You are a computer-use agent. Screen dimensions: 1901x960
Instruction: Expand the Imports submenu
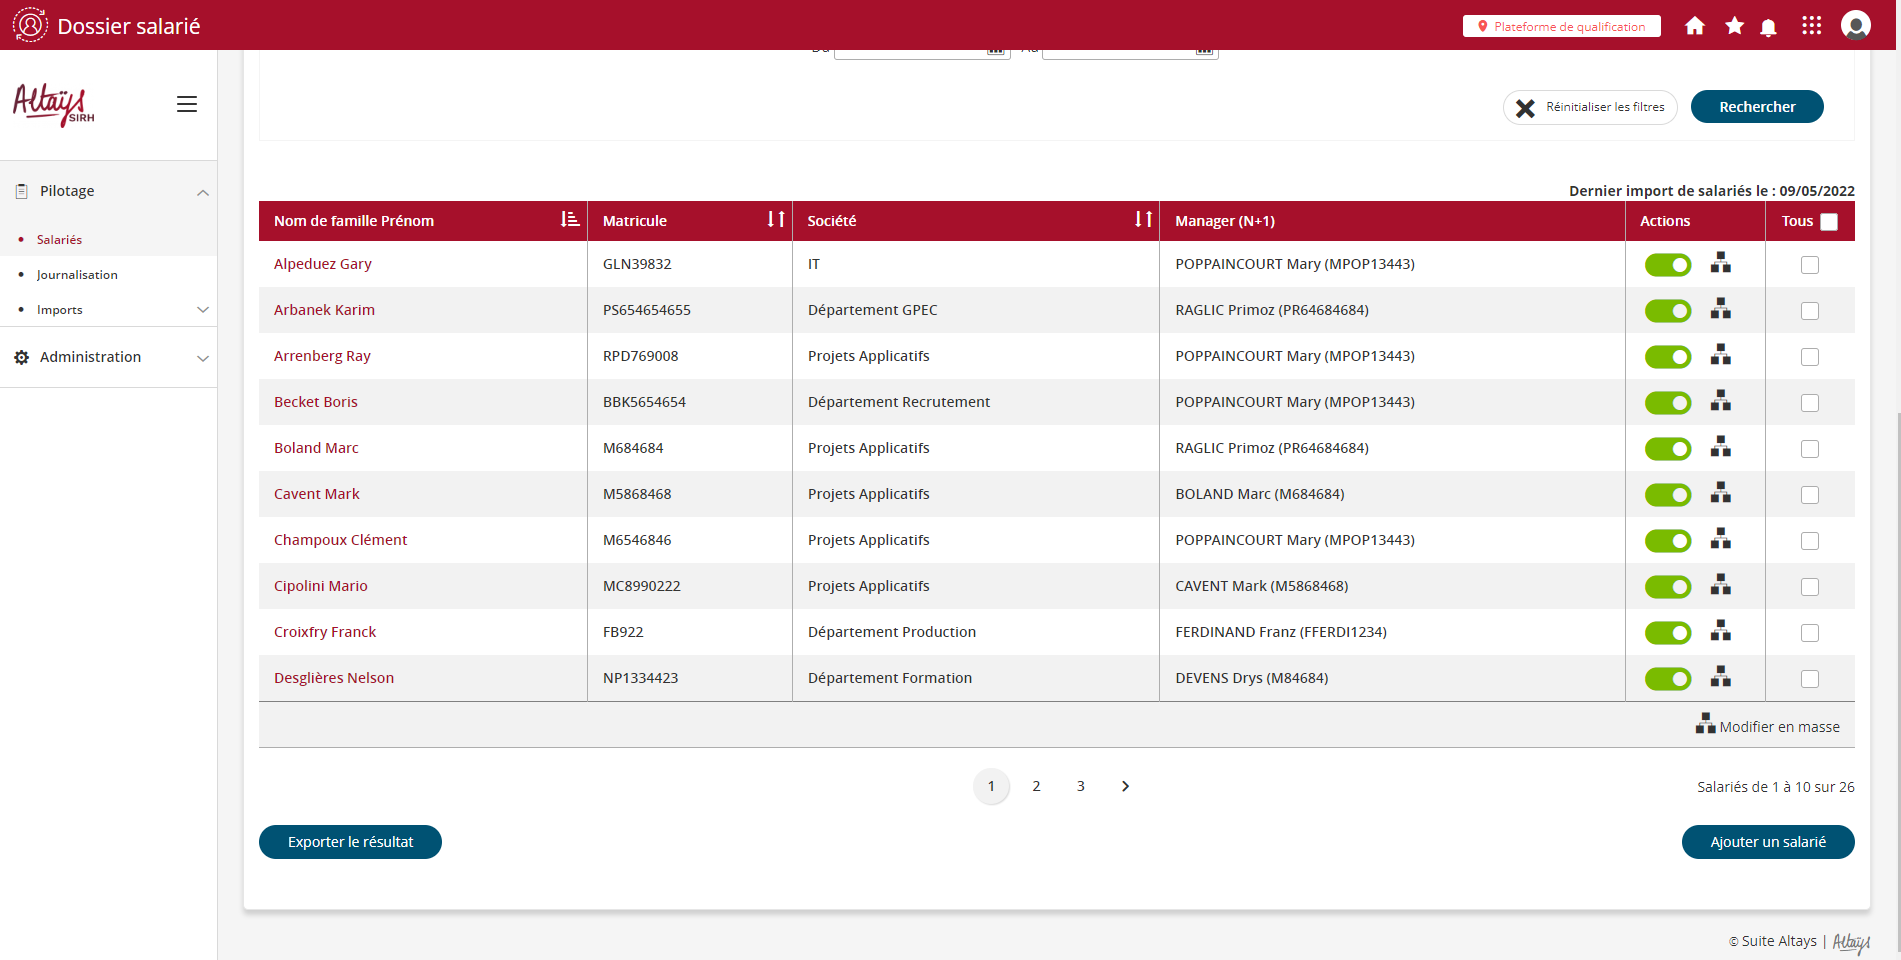(x=203, y=310)
